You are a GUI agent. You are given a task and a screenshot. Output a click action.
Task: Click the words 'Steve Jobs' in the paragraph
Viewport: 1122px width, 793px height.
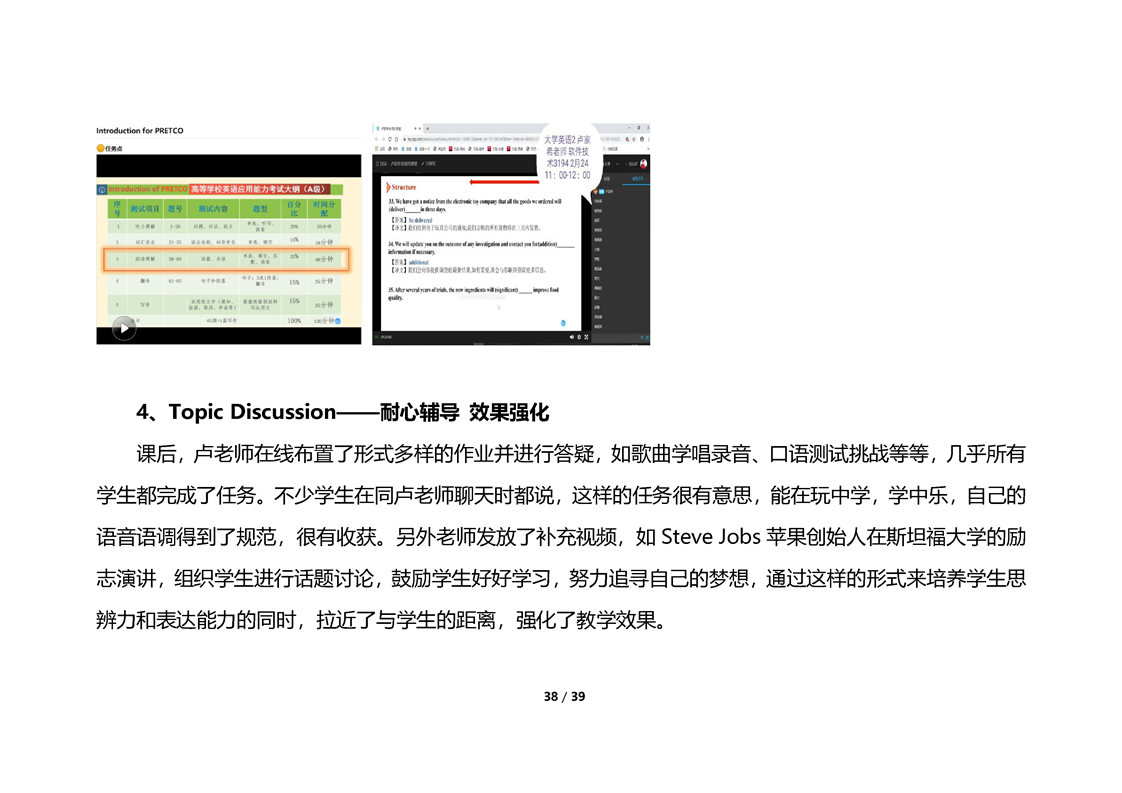(x=710, y=537)
